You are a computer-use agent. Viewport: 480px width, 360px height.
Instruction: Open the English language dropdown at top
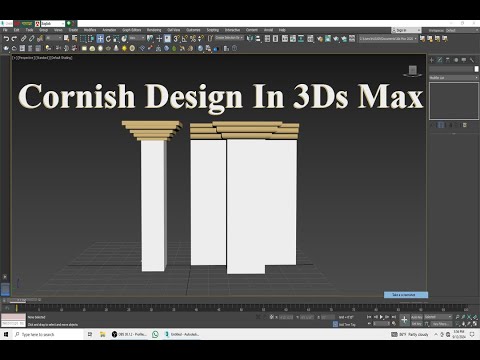(52, 24)
